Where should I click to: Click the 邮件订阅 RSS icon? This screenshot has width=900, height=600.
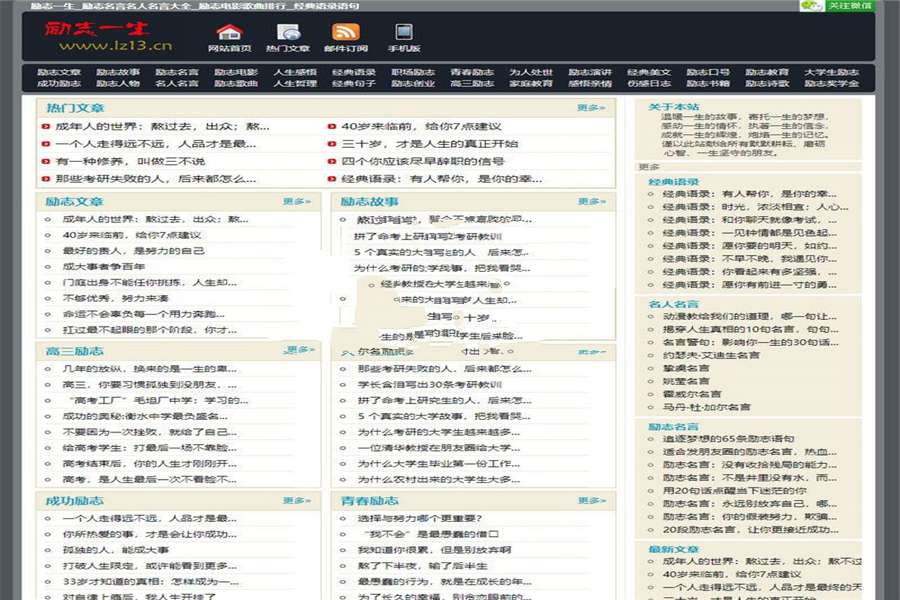(x=346, y=32)
